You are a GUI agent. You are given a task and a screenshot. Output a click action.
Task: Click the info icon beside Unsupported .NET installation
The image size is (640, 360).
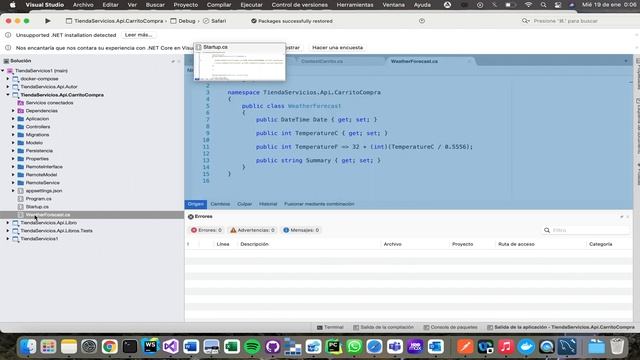[8, 35]
